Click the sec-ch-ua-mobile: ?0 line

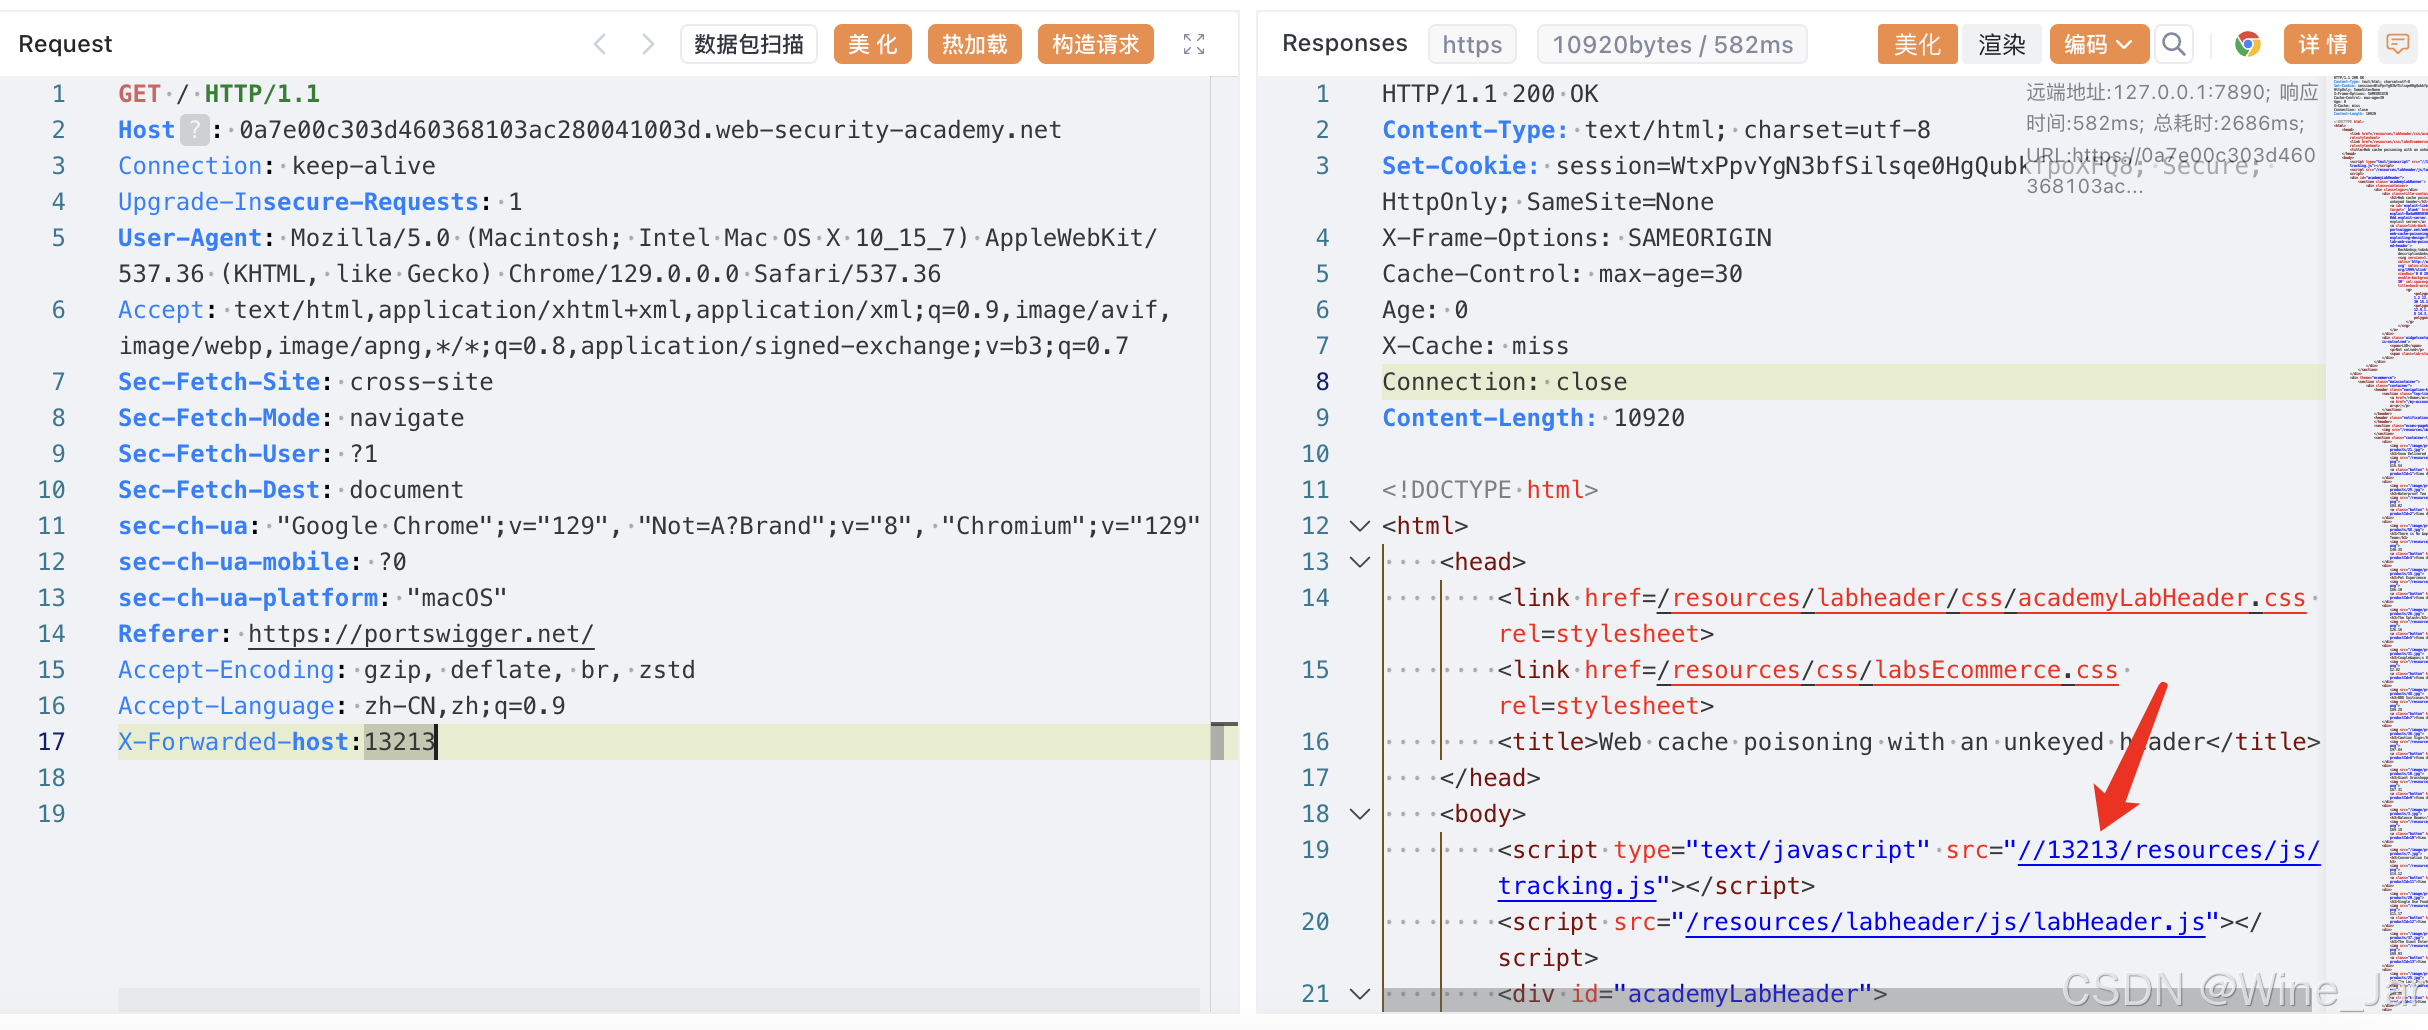263,562
